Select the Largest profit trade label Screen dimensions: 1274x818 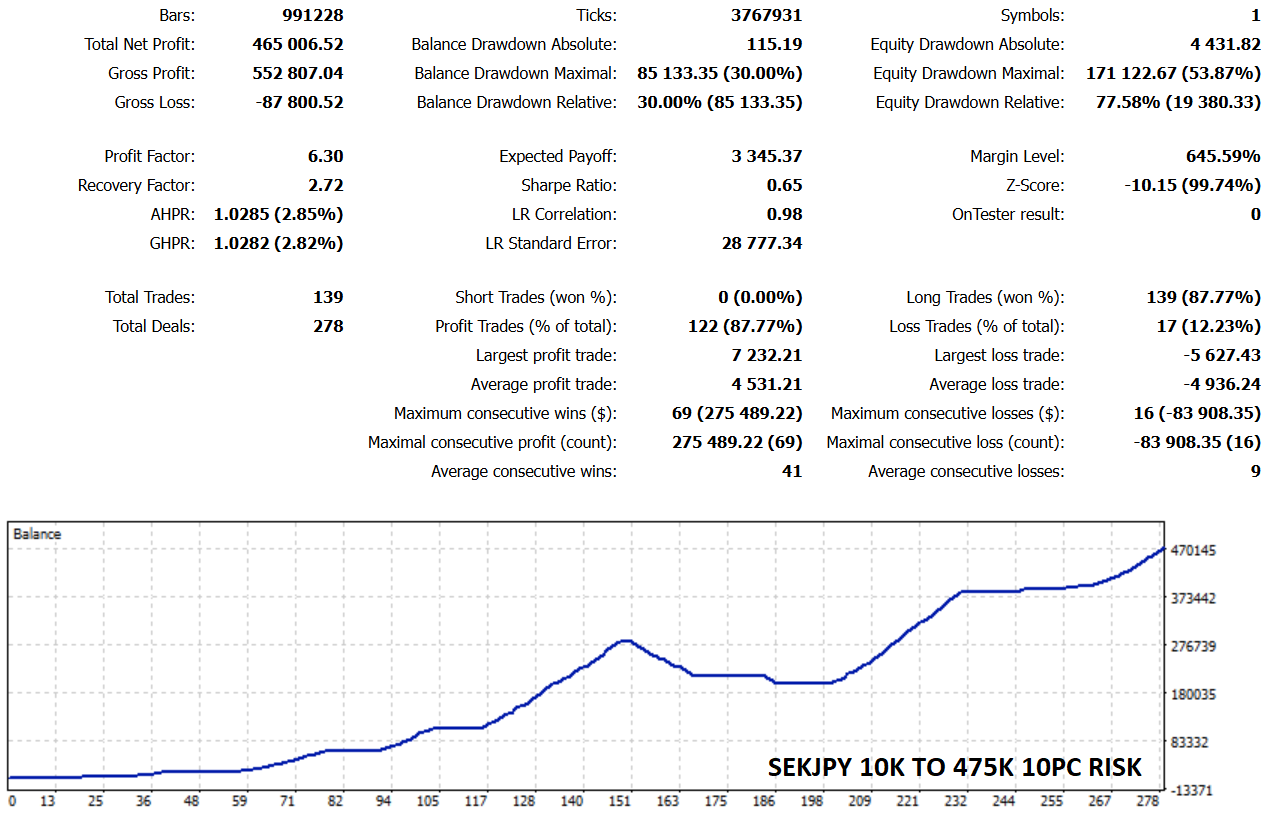(546, 356)
